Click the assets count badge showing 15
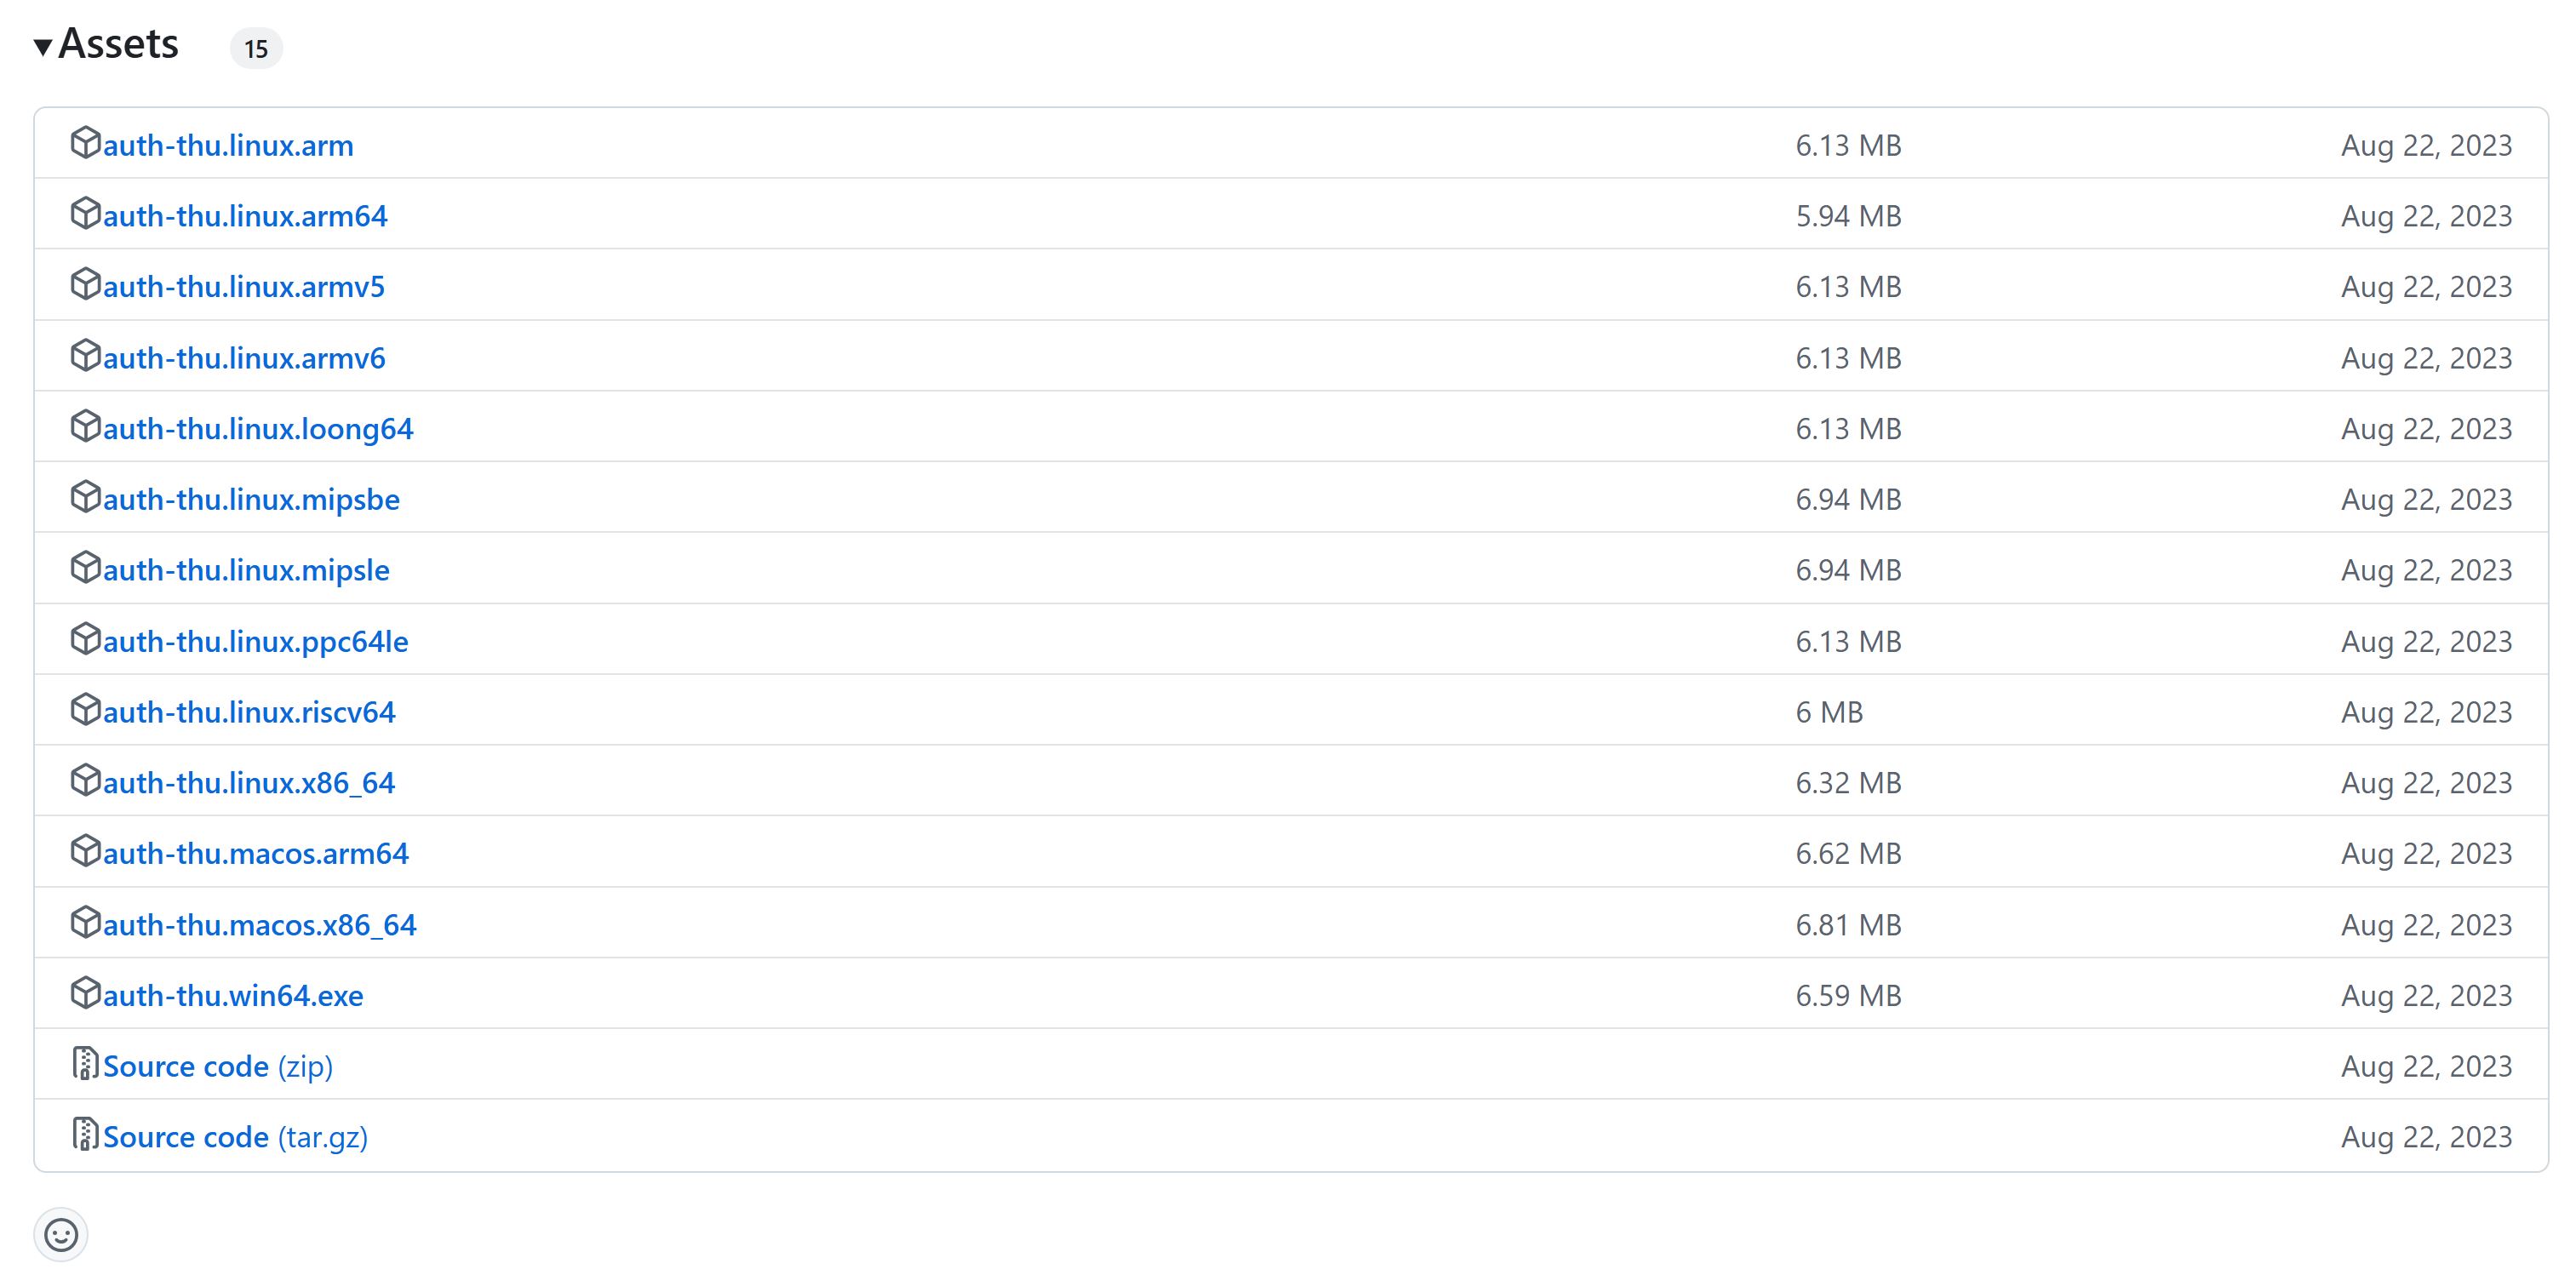Viewport: 2576px width, 1275px height. 256,48
